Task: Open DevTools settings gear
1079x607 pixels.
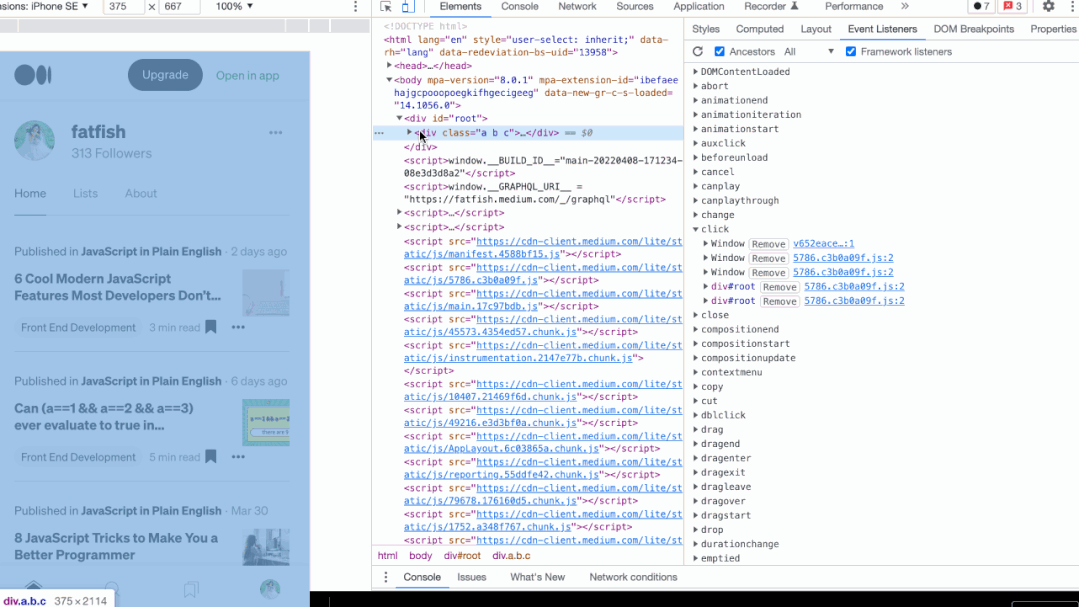Action: click(1048, 6)
